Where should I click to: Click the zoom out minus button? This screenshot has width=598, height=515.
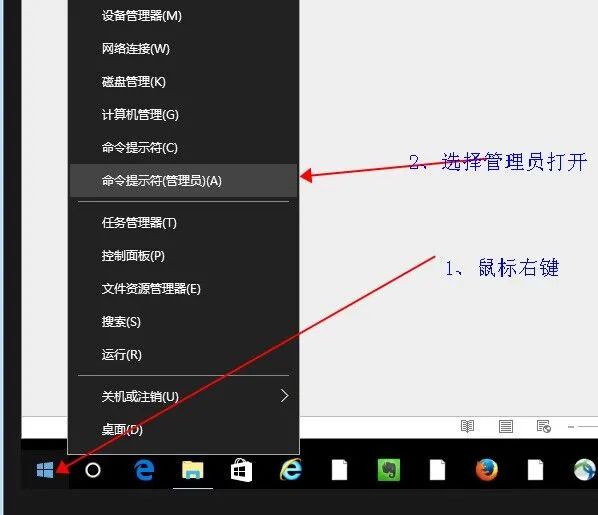click(x=571, y=427)
